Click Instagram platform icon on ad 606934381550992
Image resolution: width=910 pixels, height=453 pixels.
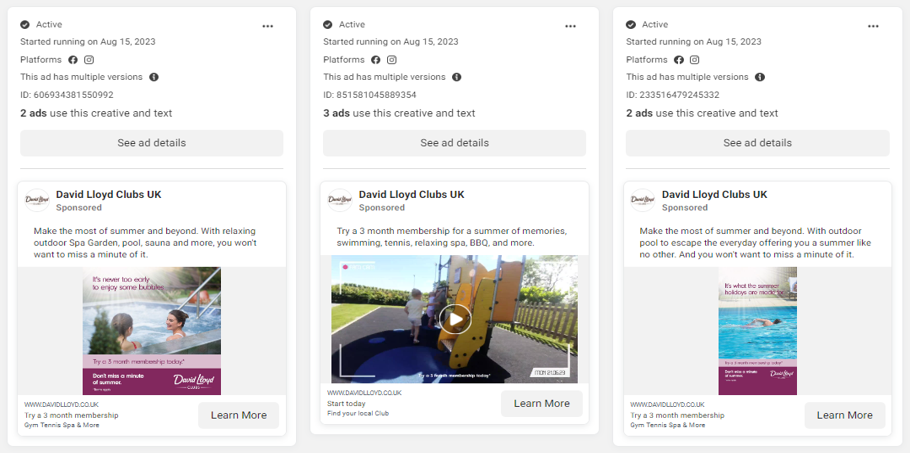pyautogui.click(x=89, y=60)
